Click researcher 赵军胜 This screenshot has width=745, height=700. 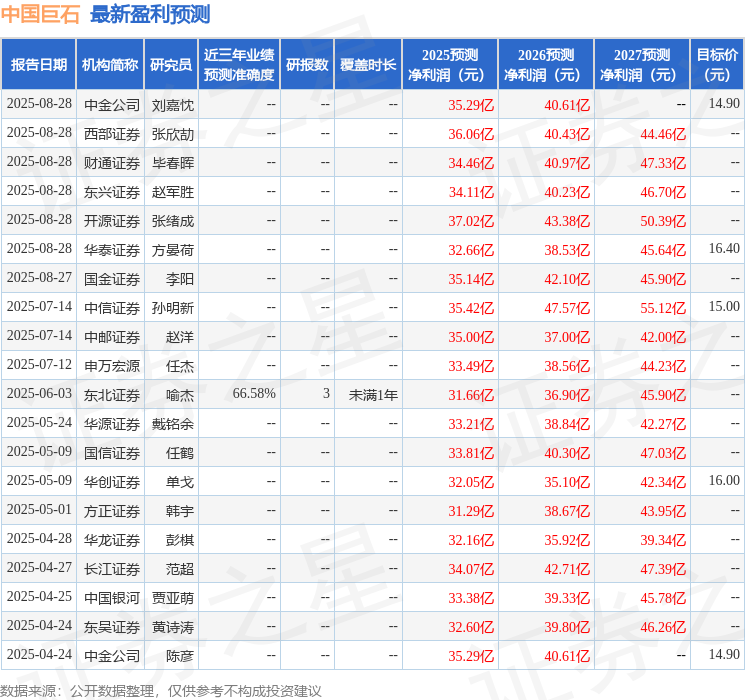(173, 192)
